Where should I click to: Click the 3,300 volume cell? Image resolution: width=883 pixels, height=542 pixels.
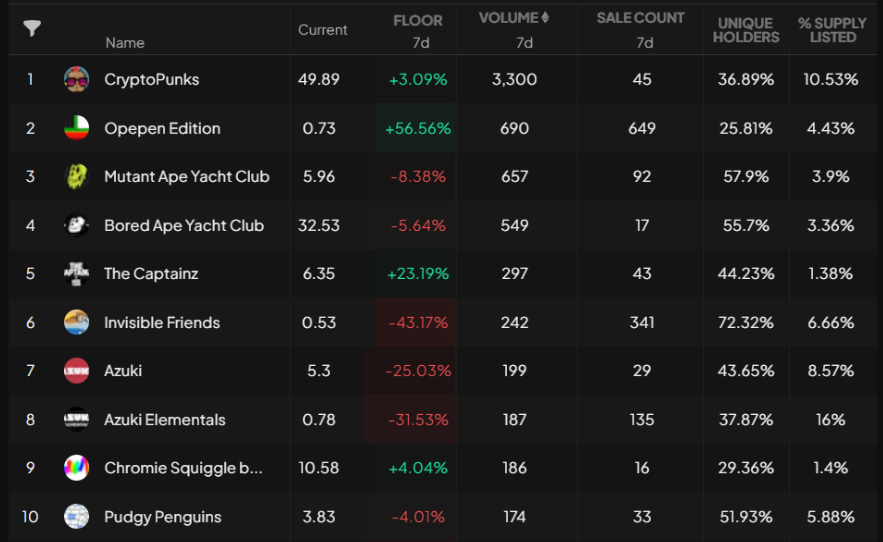click(x=514, y=79)
